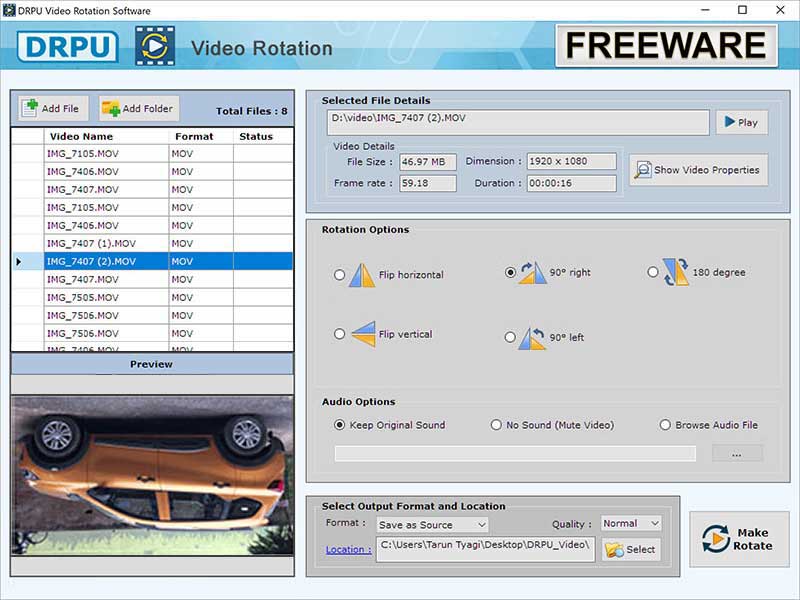Viewport: 800px width, 600px height.
Task: Click the Add File button
Action: [x=53, y=108]
